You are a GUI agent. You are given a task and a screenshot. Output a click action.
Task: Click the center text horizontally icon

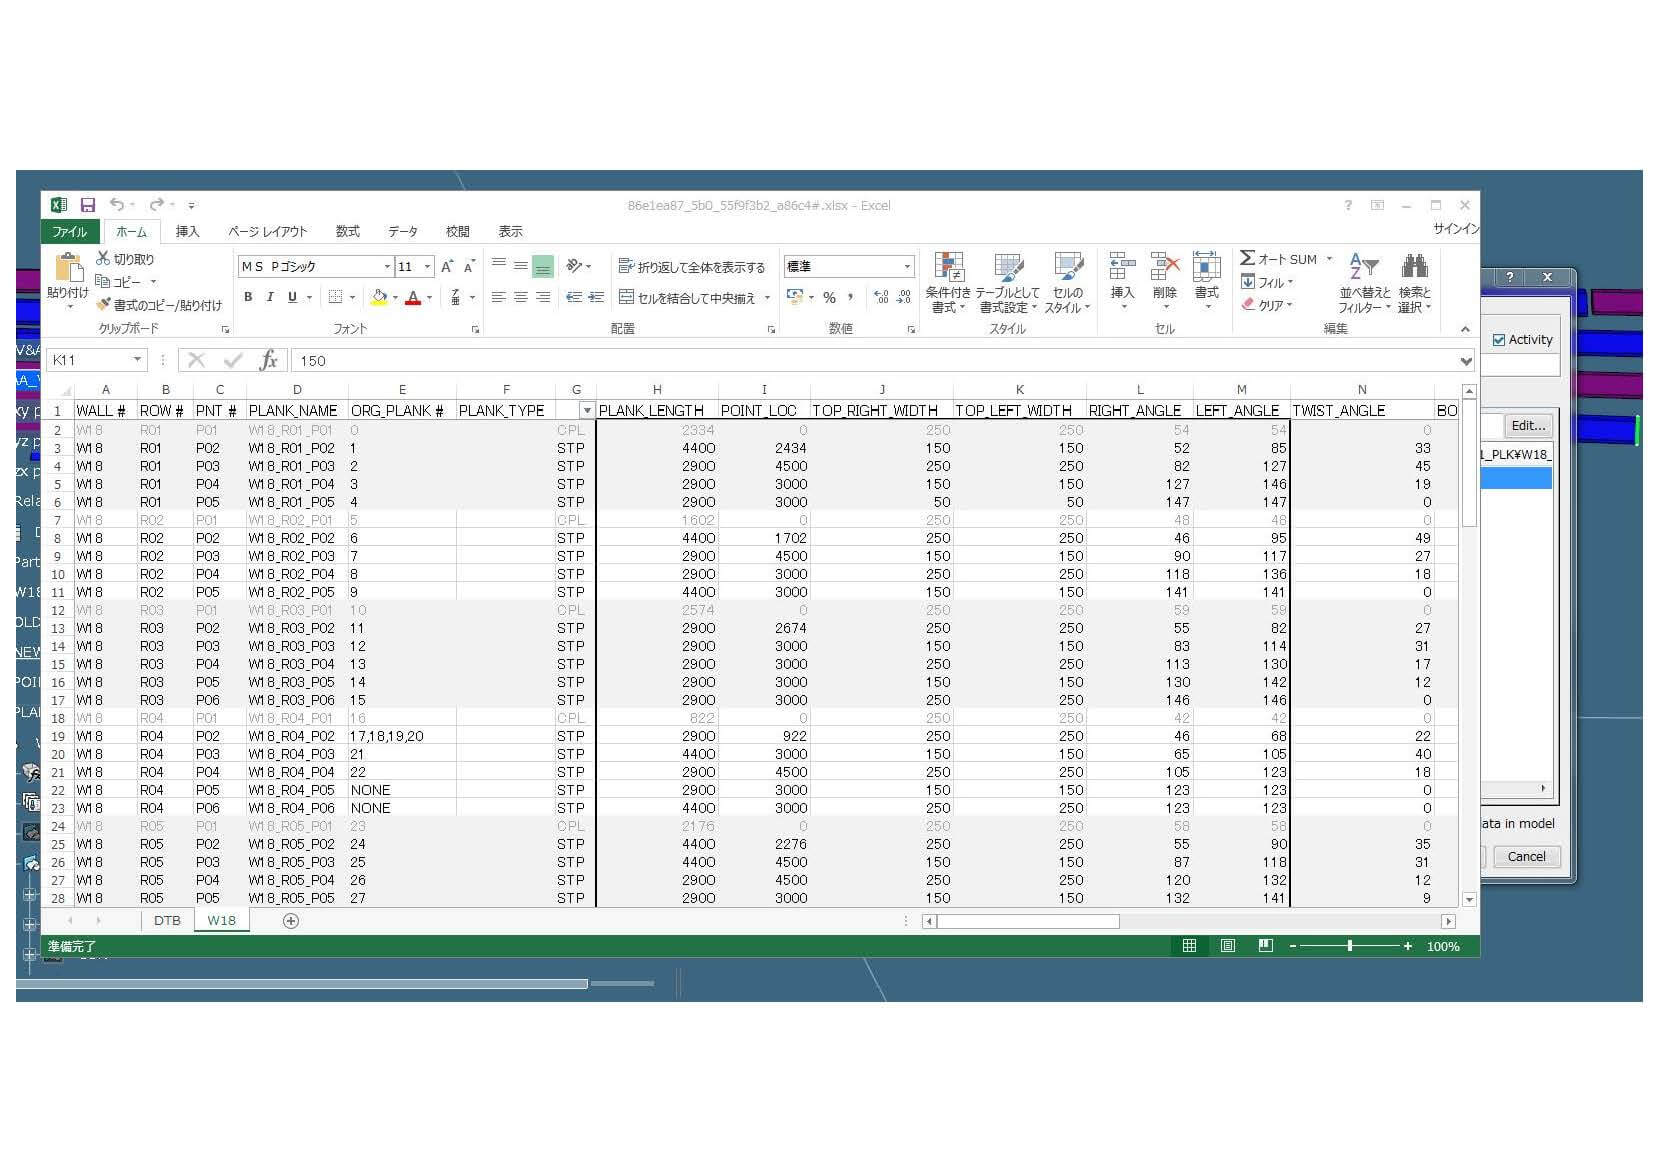[521, 297]
